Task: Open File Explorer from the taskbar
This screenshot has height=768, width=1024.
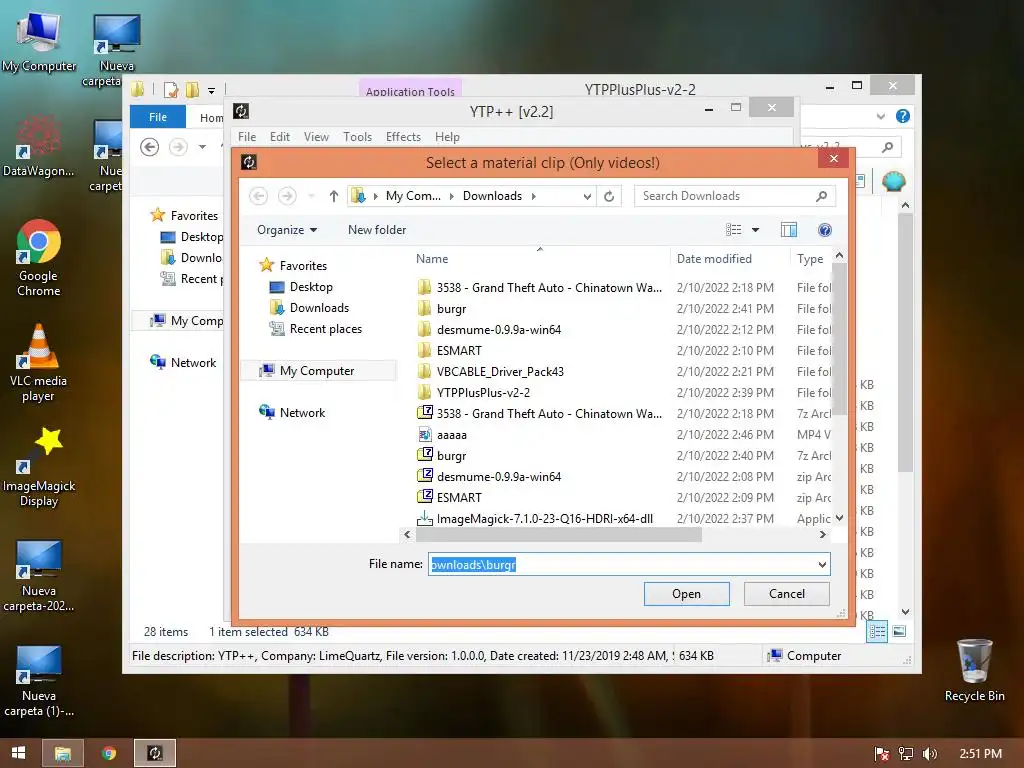Action: pyautogui.click(x=63, y=753)
